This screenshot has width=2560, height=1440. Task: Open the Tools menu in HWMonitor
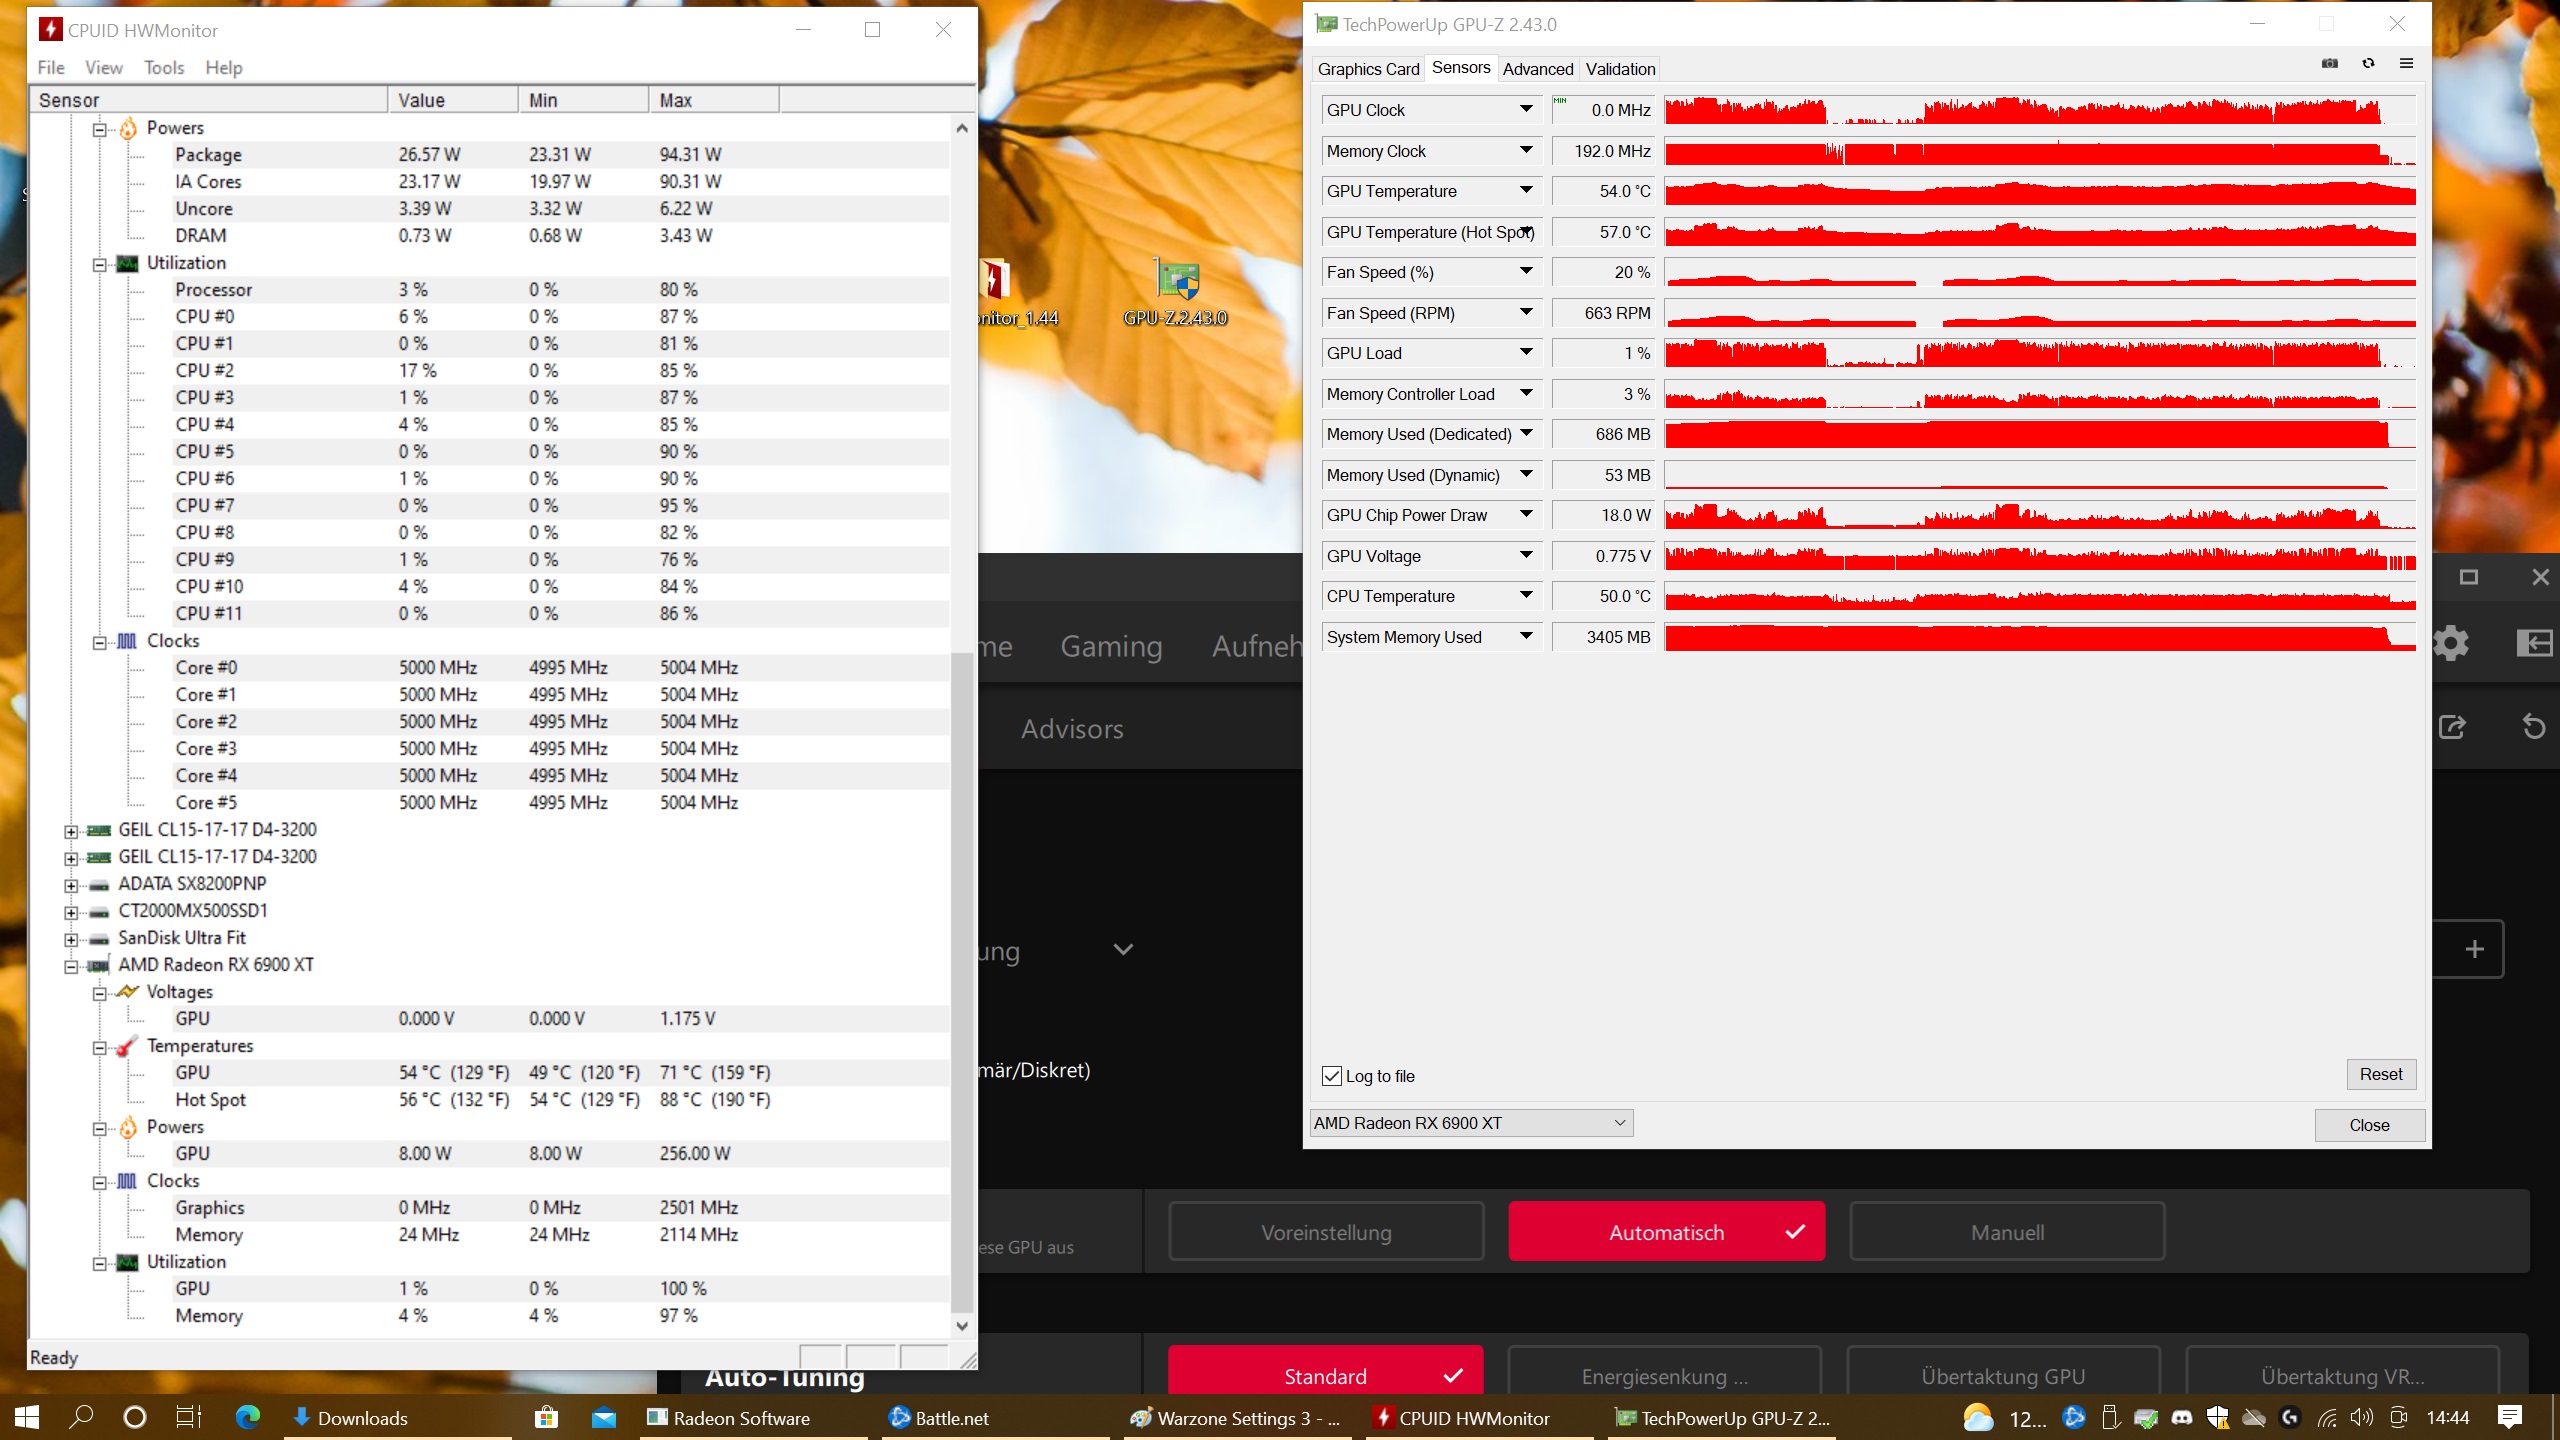point(163,67)
